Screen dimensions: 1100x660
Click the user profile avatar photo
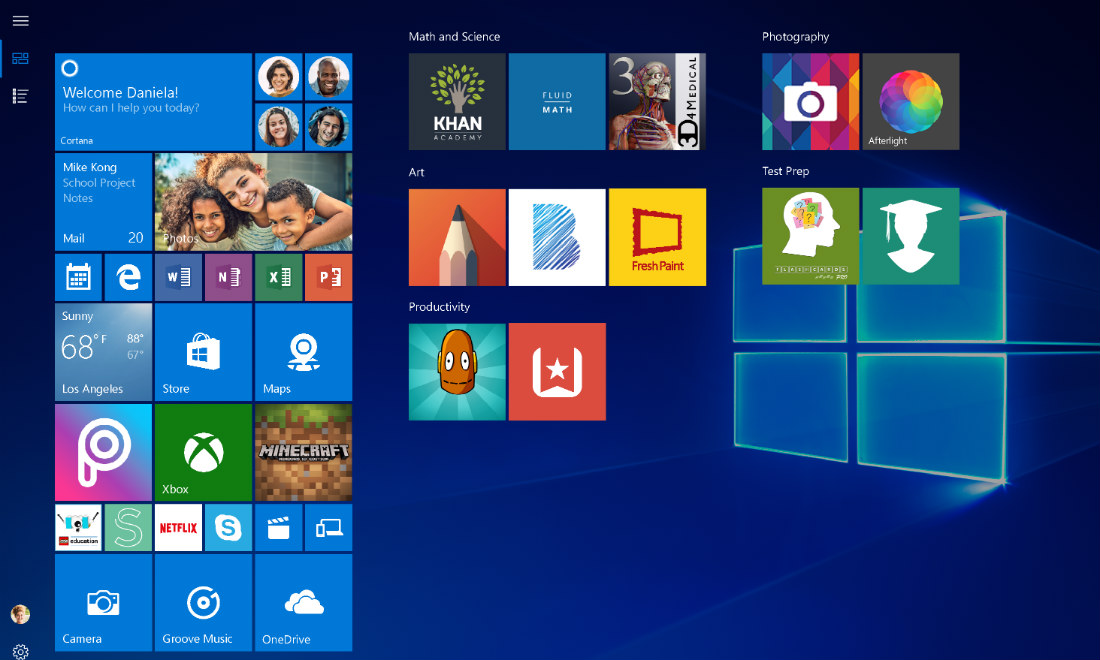[x=20, y=615]
